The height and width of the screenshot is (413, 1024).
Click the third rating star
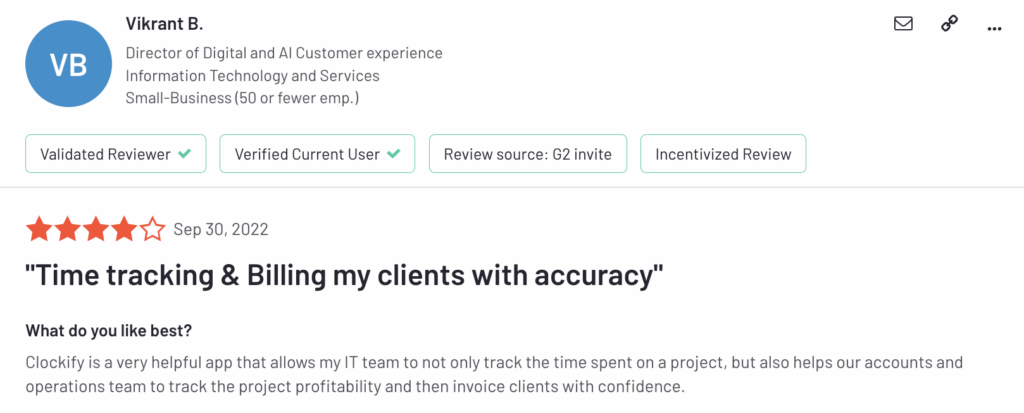(x=96, y=229)
